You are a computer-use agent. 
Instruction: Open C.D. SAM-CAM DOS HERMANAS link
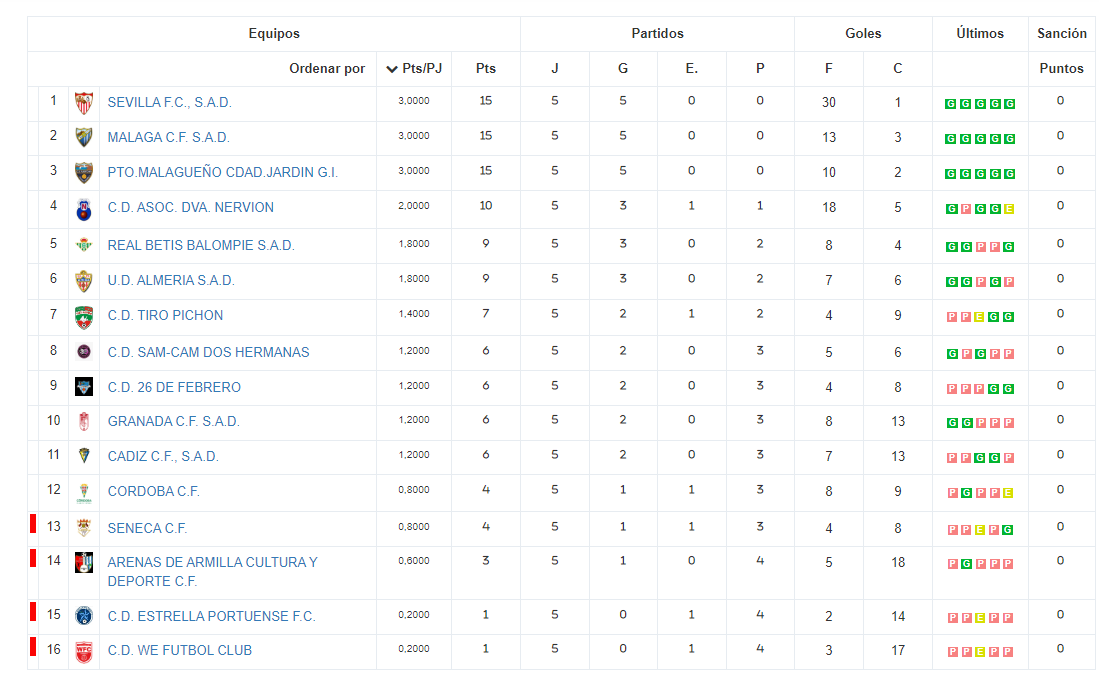(x=208, y=352)
